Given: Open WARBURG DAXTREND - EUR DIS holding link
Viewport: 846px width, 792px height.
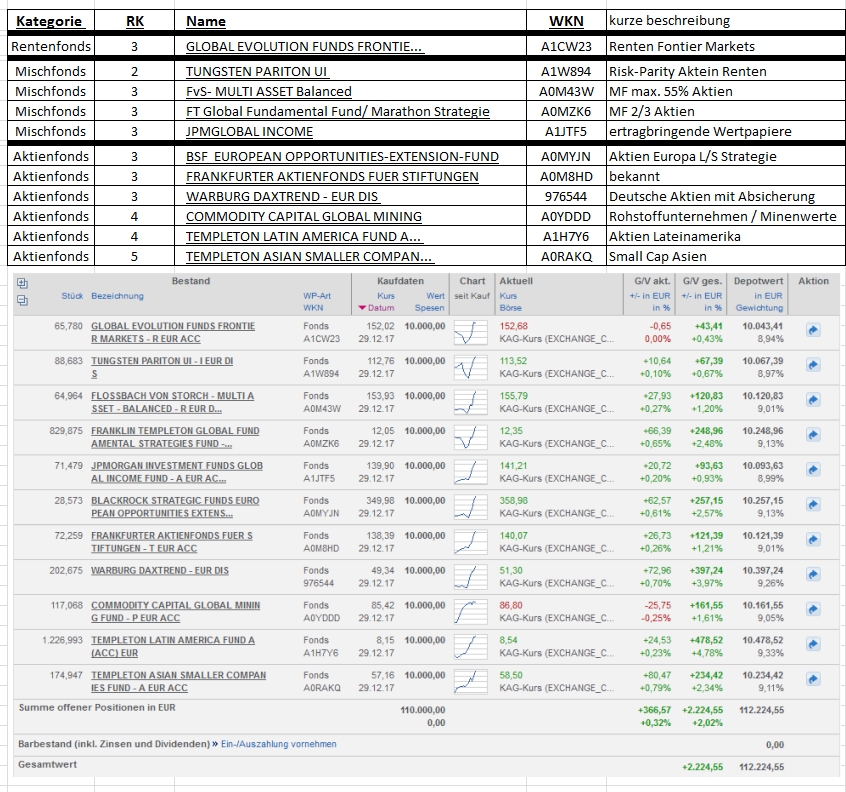Looking at the screenshot, I should (x=160, y=571).
